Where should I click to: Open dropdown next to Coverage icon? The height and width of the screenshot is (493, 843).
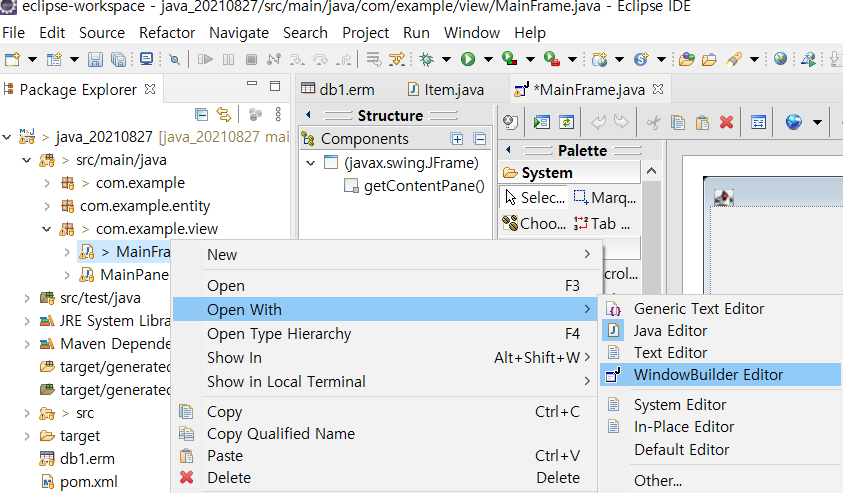(530, 59)
